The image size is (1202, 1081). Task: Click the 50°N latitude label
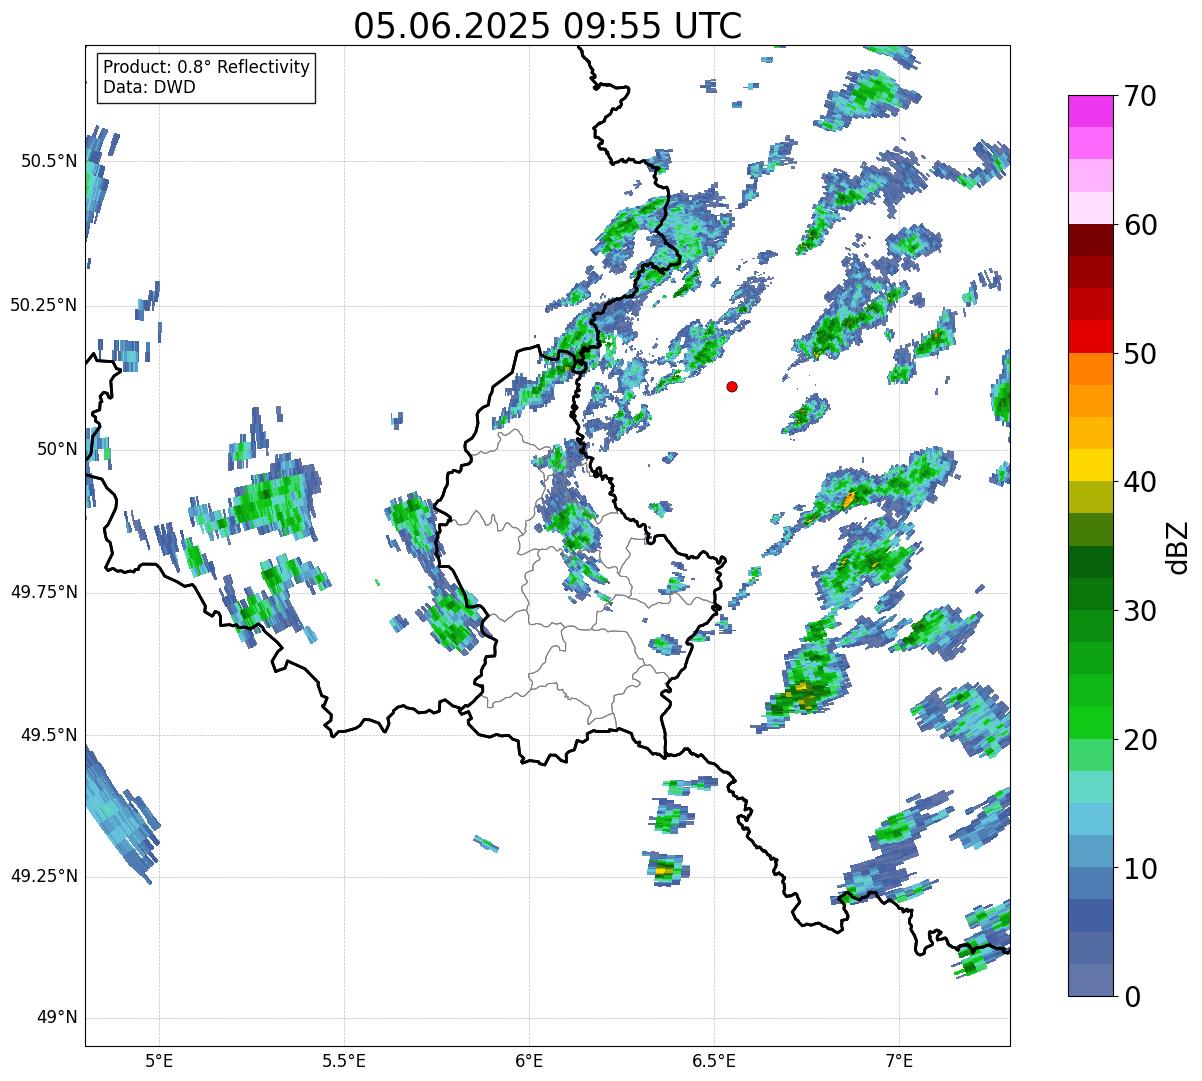pyautogui.click(x=58, y=449)
